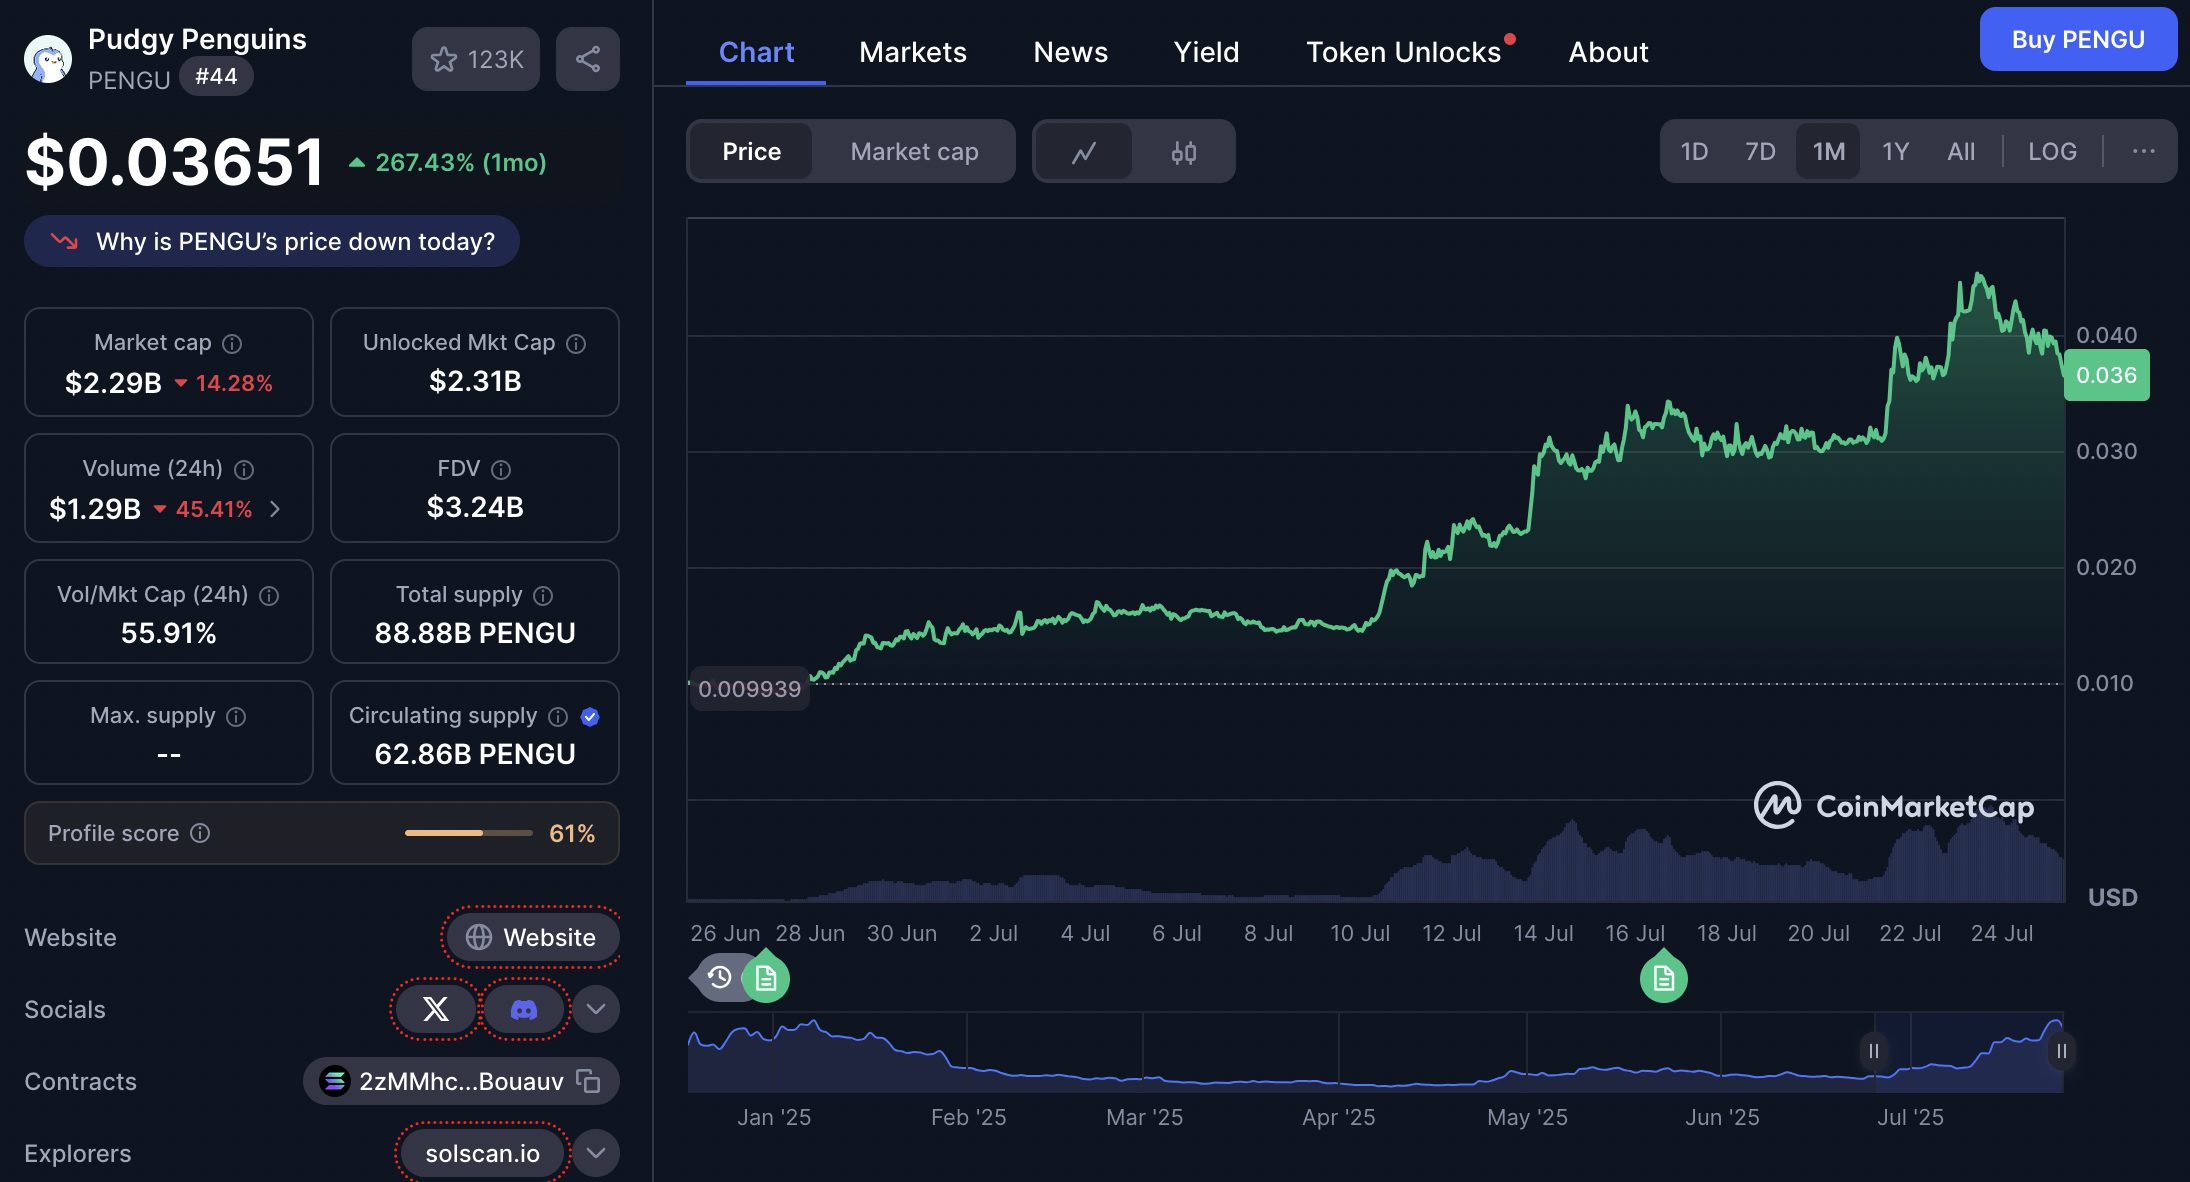The height and width of the screenshot is (1182, 2190).
Task: Open the Yield tab
Action: (x=1206, y=52)
